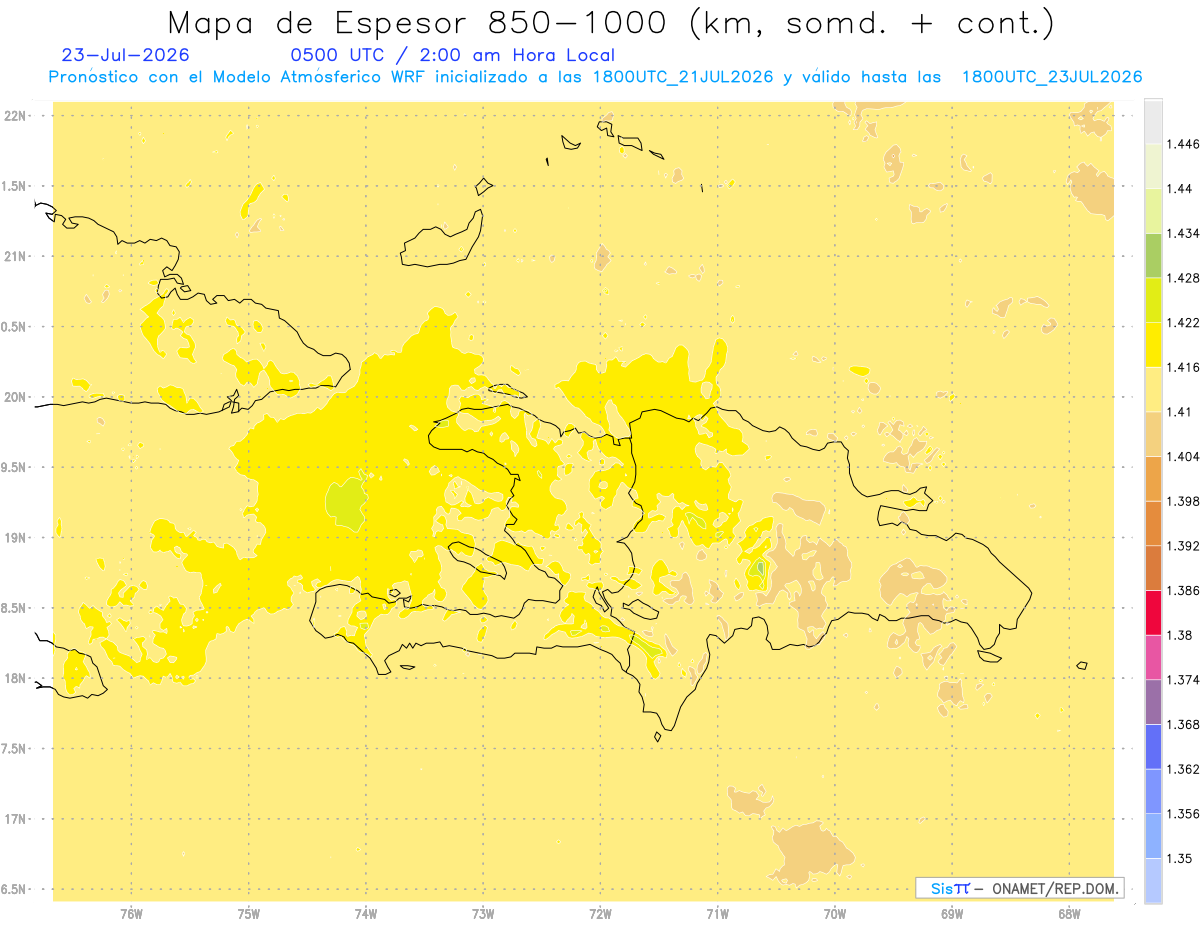Pick the pale yellow swatch between 1.41 and 1.416
The image size is (1200, 927).
pyautogui.click(x=1153, y=389)
